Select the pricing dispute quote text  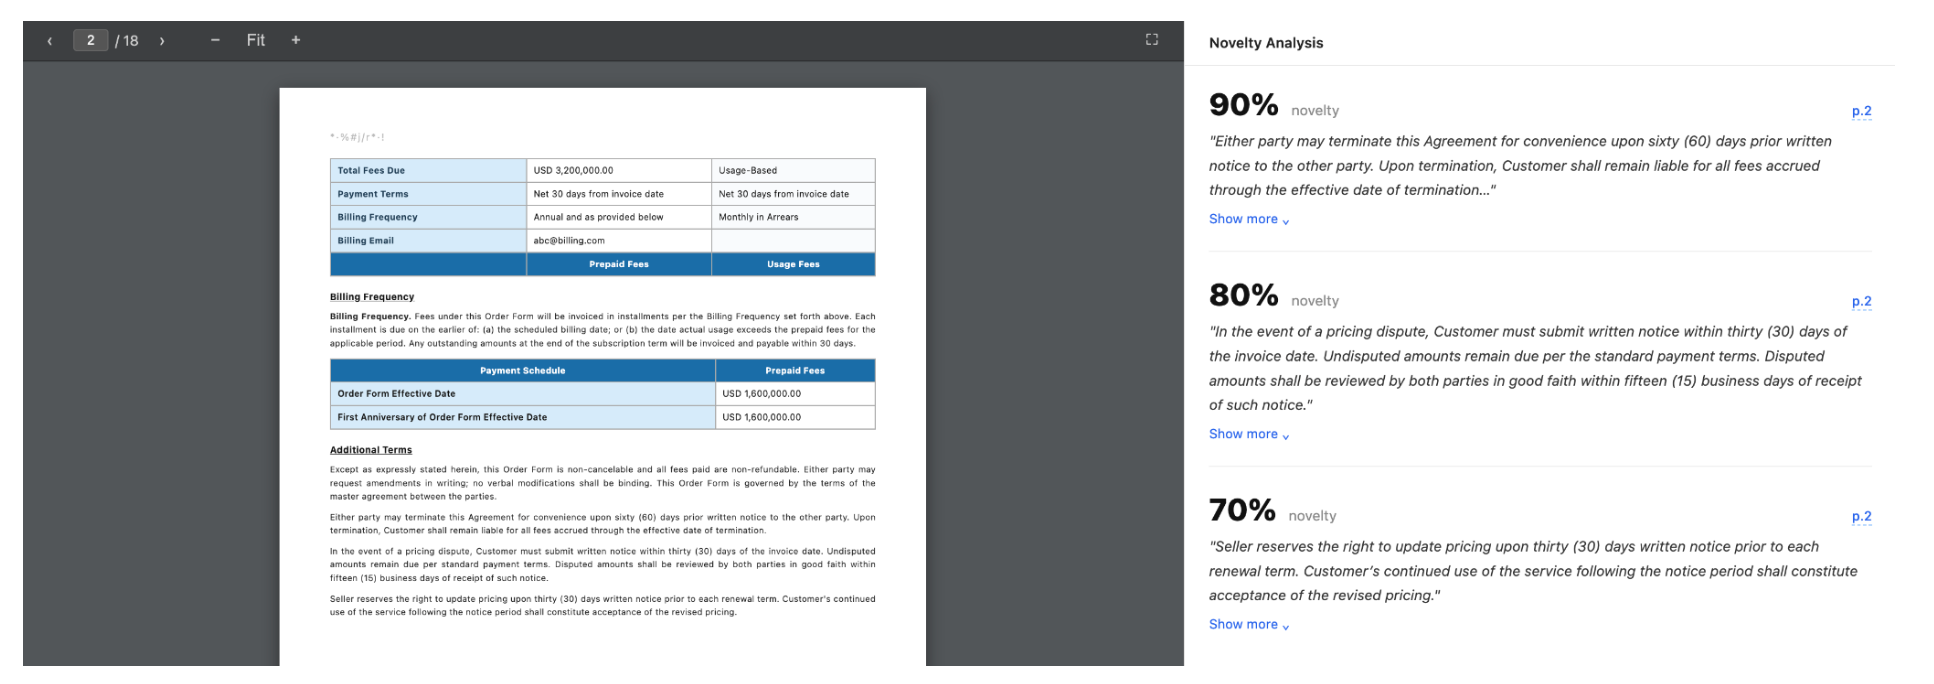1535,368
